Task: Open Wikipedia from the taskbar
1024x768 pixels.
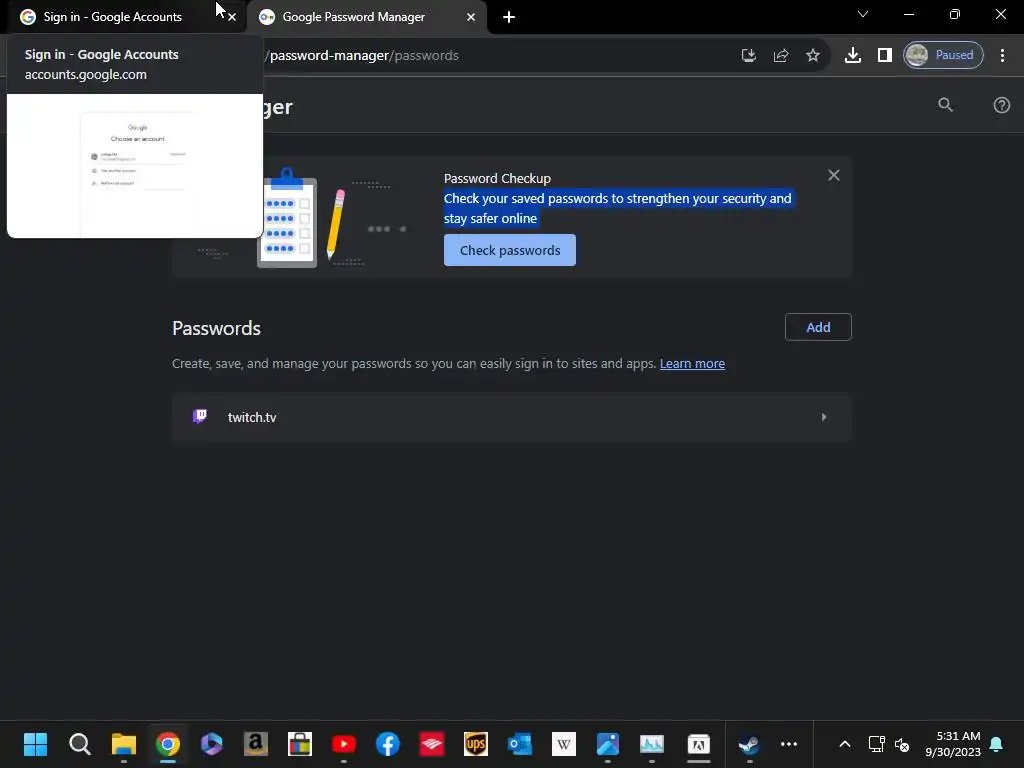Action: tap(564, 744)
